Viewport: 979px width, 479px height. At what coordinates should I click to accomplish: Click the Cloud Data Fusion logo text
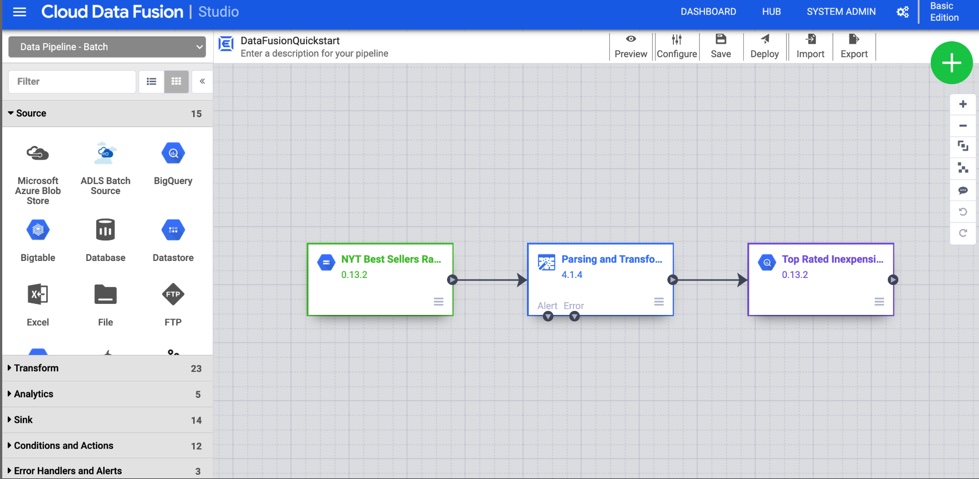(x=112, y=12)
